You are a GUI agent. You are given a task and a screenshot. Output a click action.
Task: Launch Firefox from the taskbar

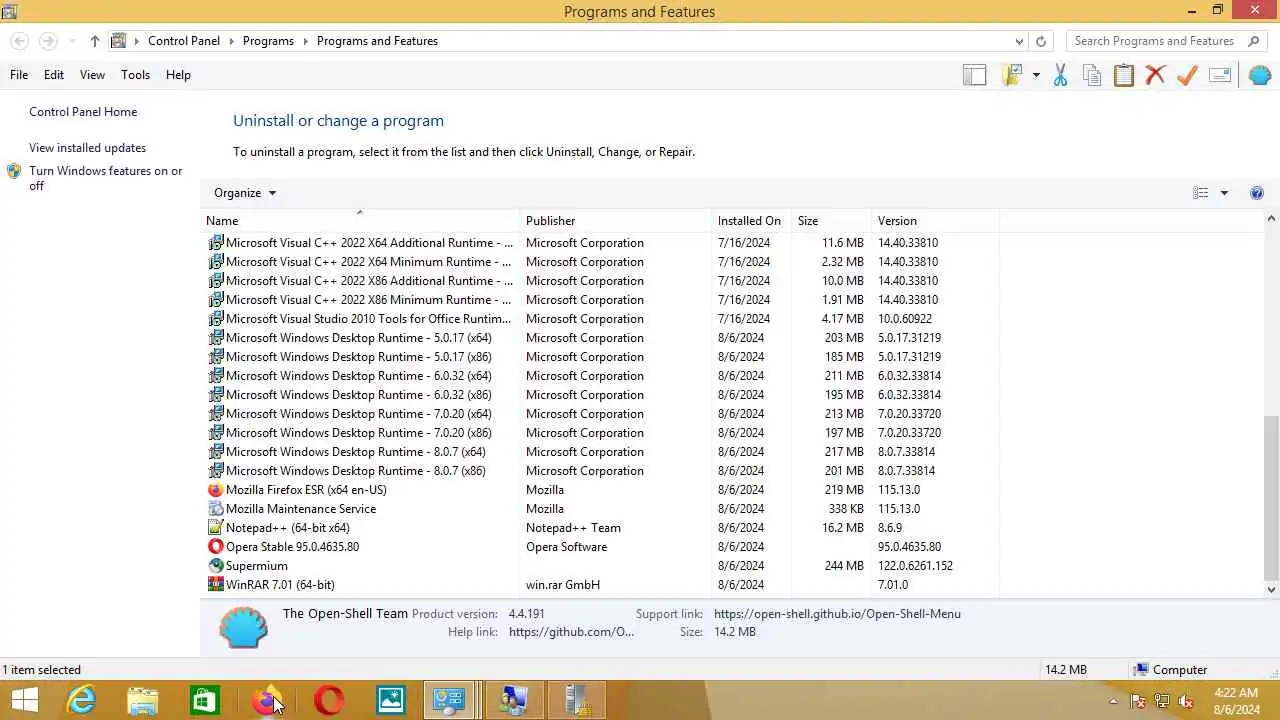coord(266,700)
